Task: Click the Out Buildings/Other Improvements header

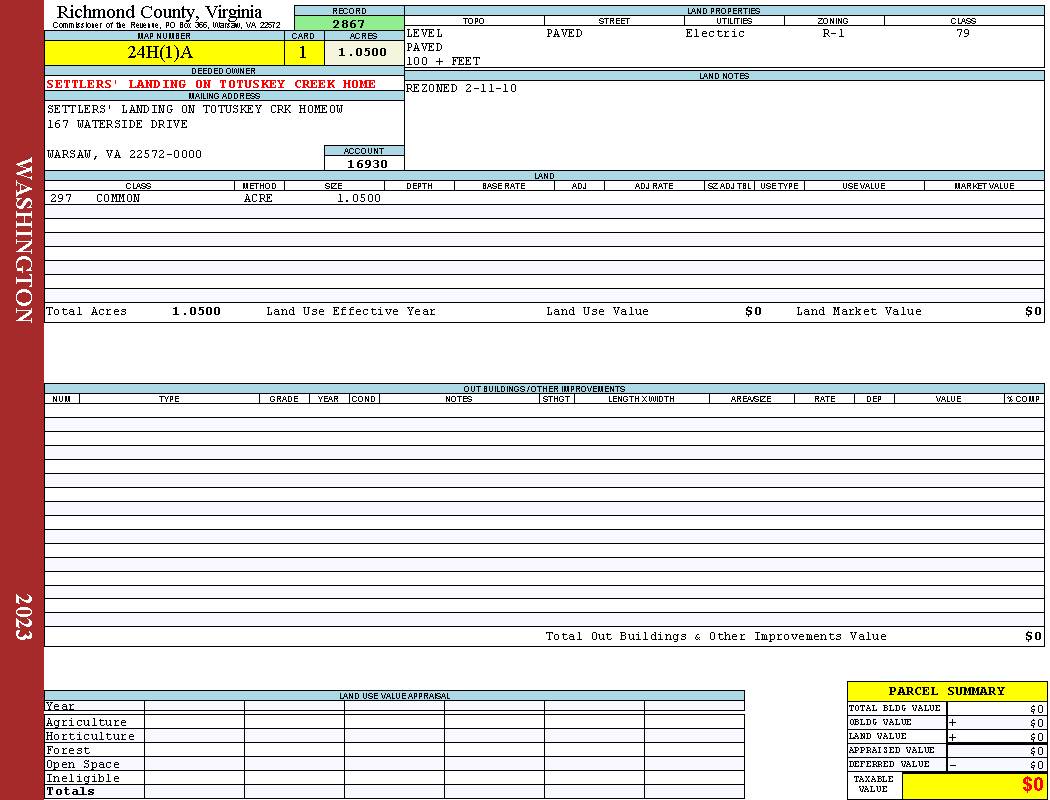Action: coord(544,388)
